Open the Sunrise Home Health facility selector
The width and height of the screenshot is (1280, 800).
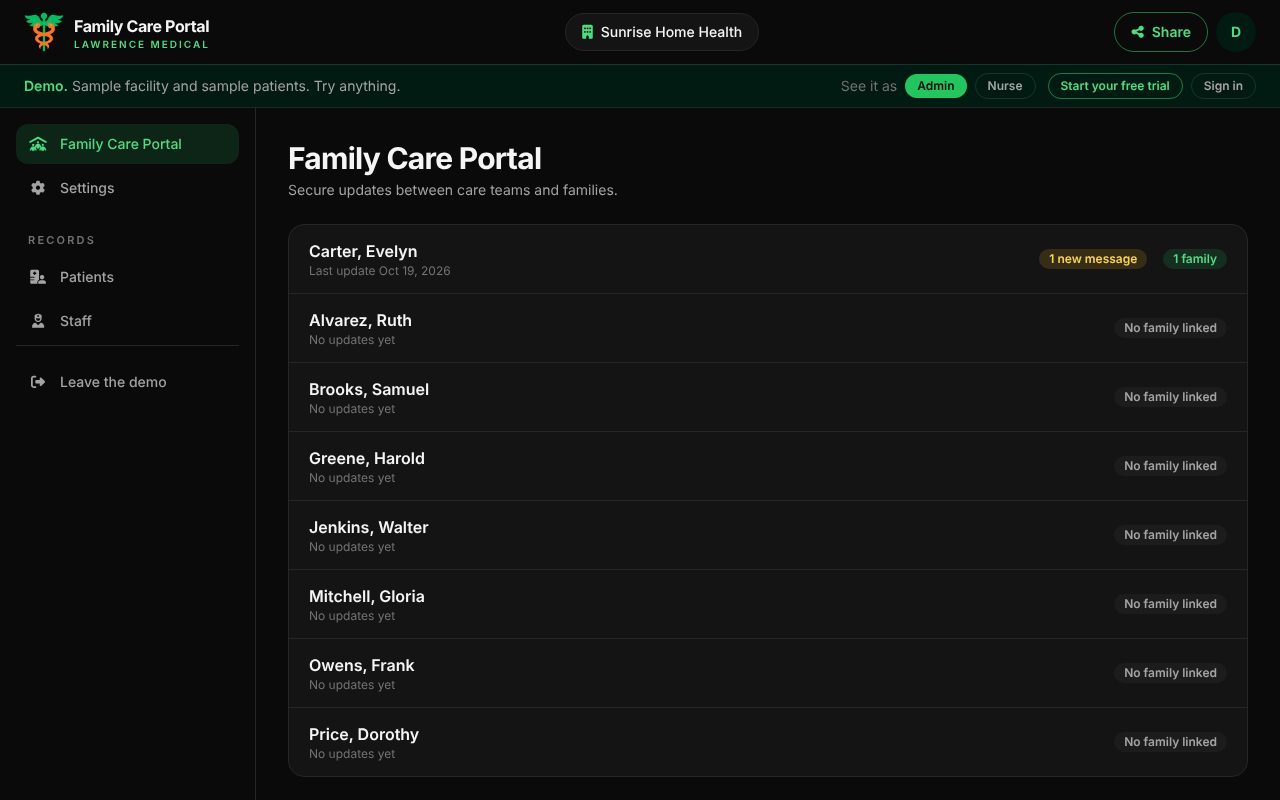662,32
